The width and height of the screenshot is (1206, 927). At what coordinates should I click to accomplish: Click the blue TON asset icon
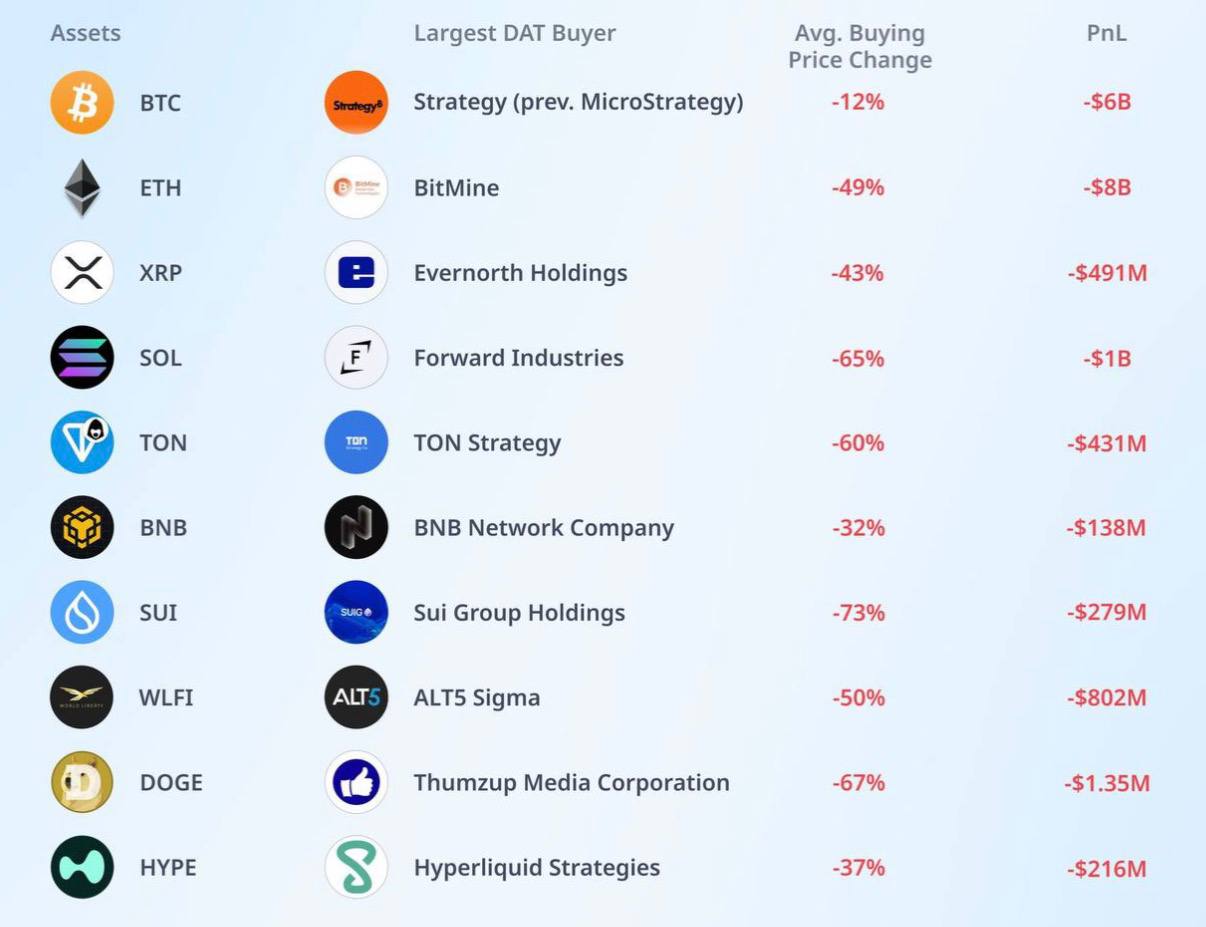point(82,443)
